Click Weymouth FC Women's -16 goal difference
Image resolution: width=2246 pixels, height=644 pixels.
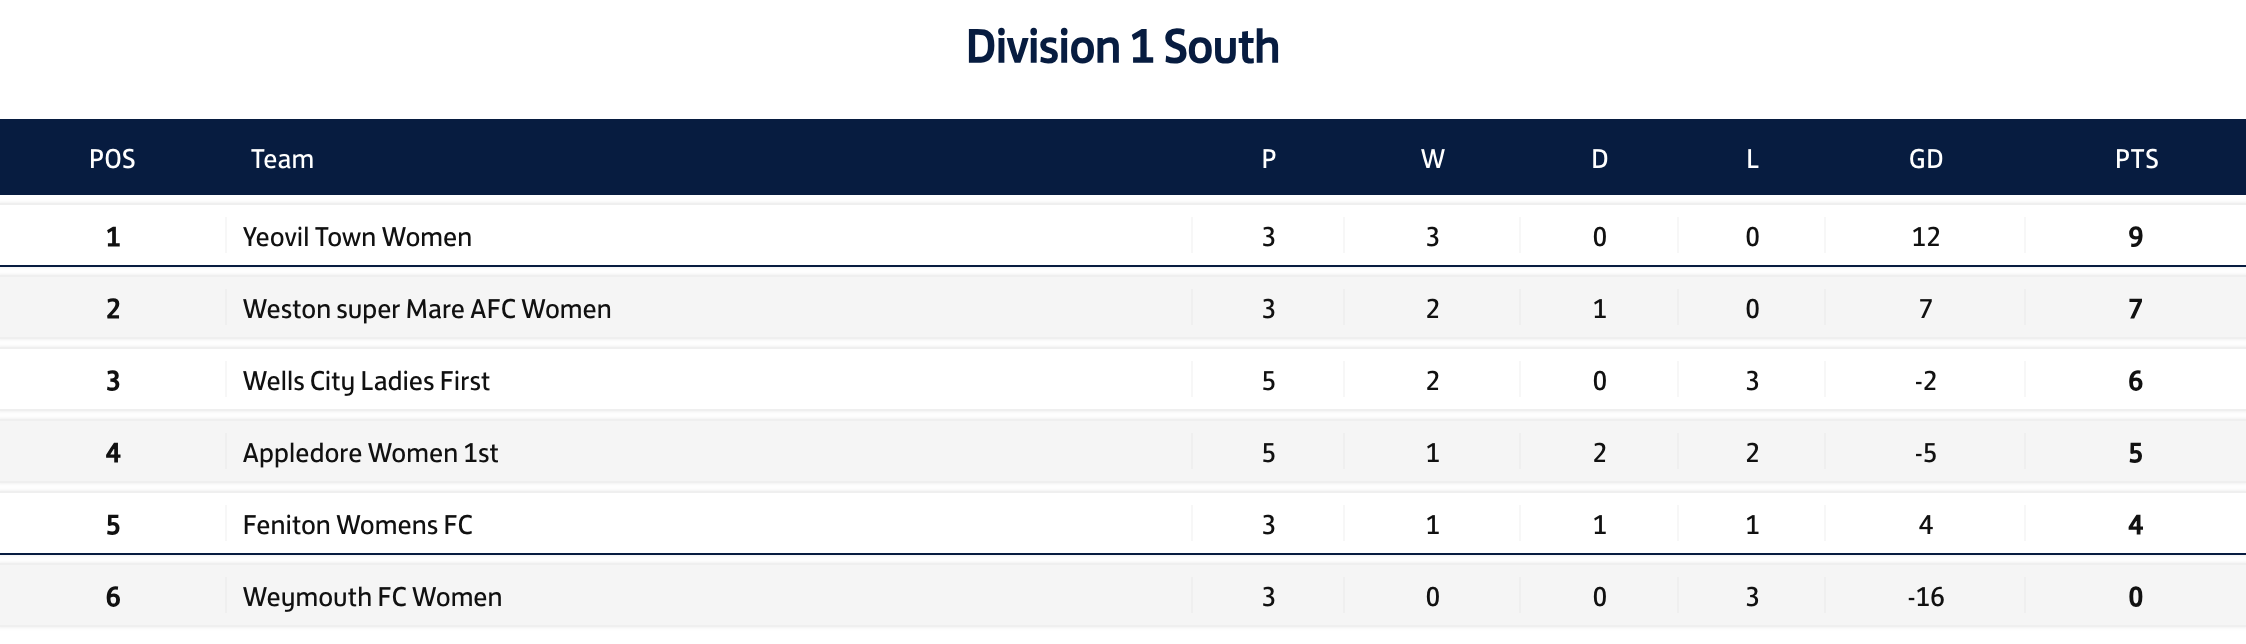1925,597
